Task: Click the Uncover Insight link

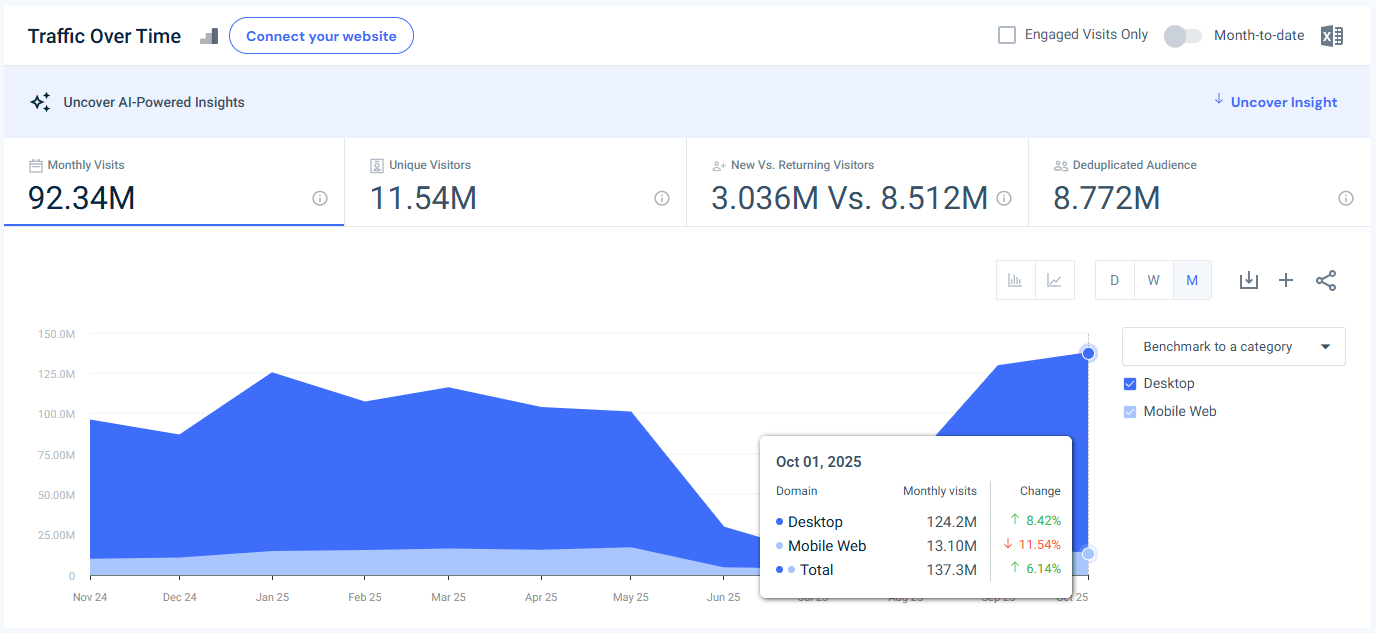Action: tap(1283, 101)
